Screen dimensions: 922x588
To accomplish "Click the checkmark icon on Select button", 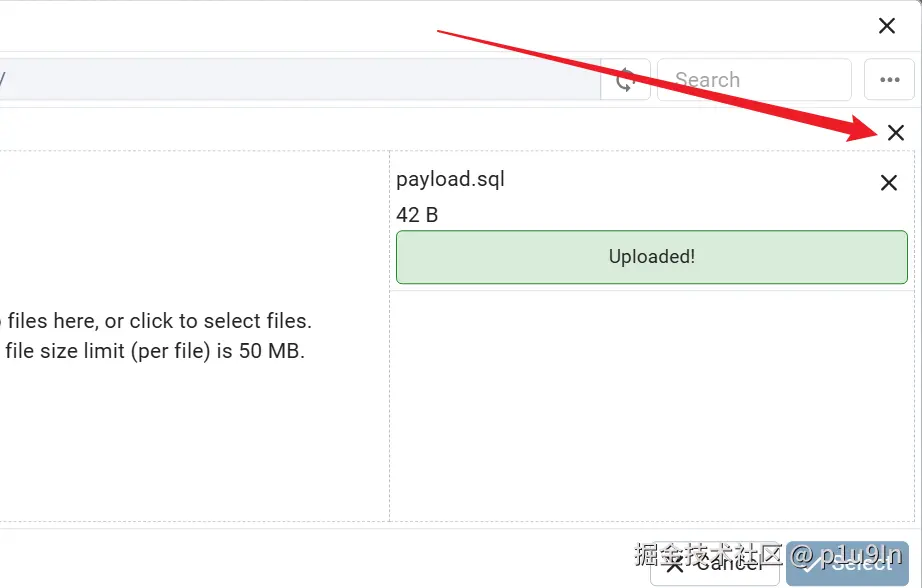I will (x=811, y=564).
